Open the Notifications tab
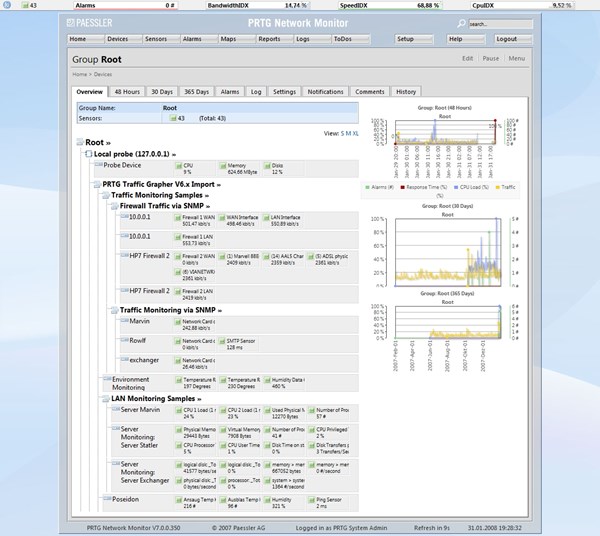The image size is (600, 536). click(x=325, y=91)
